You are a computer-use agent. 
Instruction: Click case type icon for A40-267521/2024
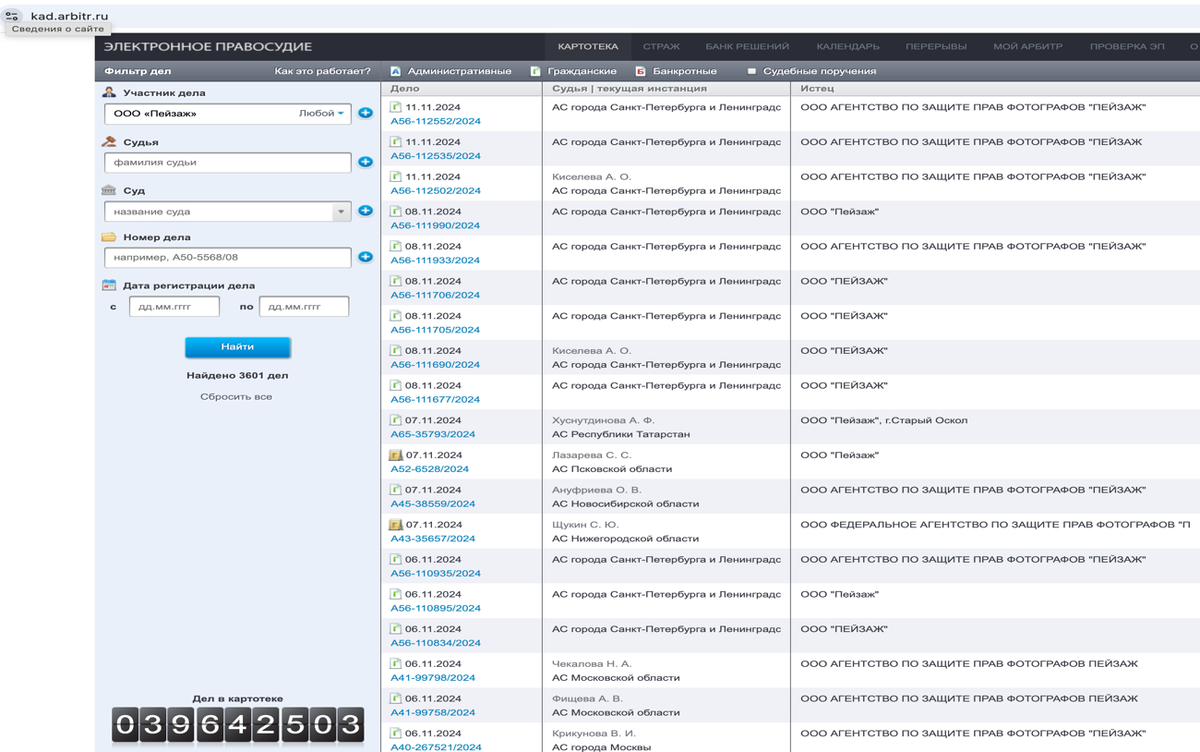click(x=396, y=733)
